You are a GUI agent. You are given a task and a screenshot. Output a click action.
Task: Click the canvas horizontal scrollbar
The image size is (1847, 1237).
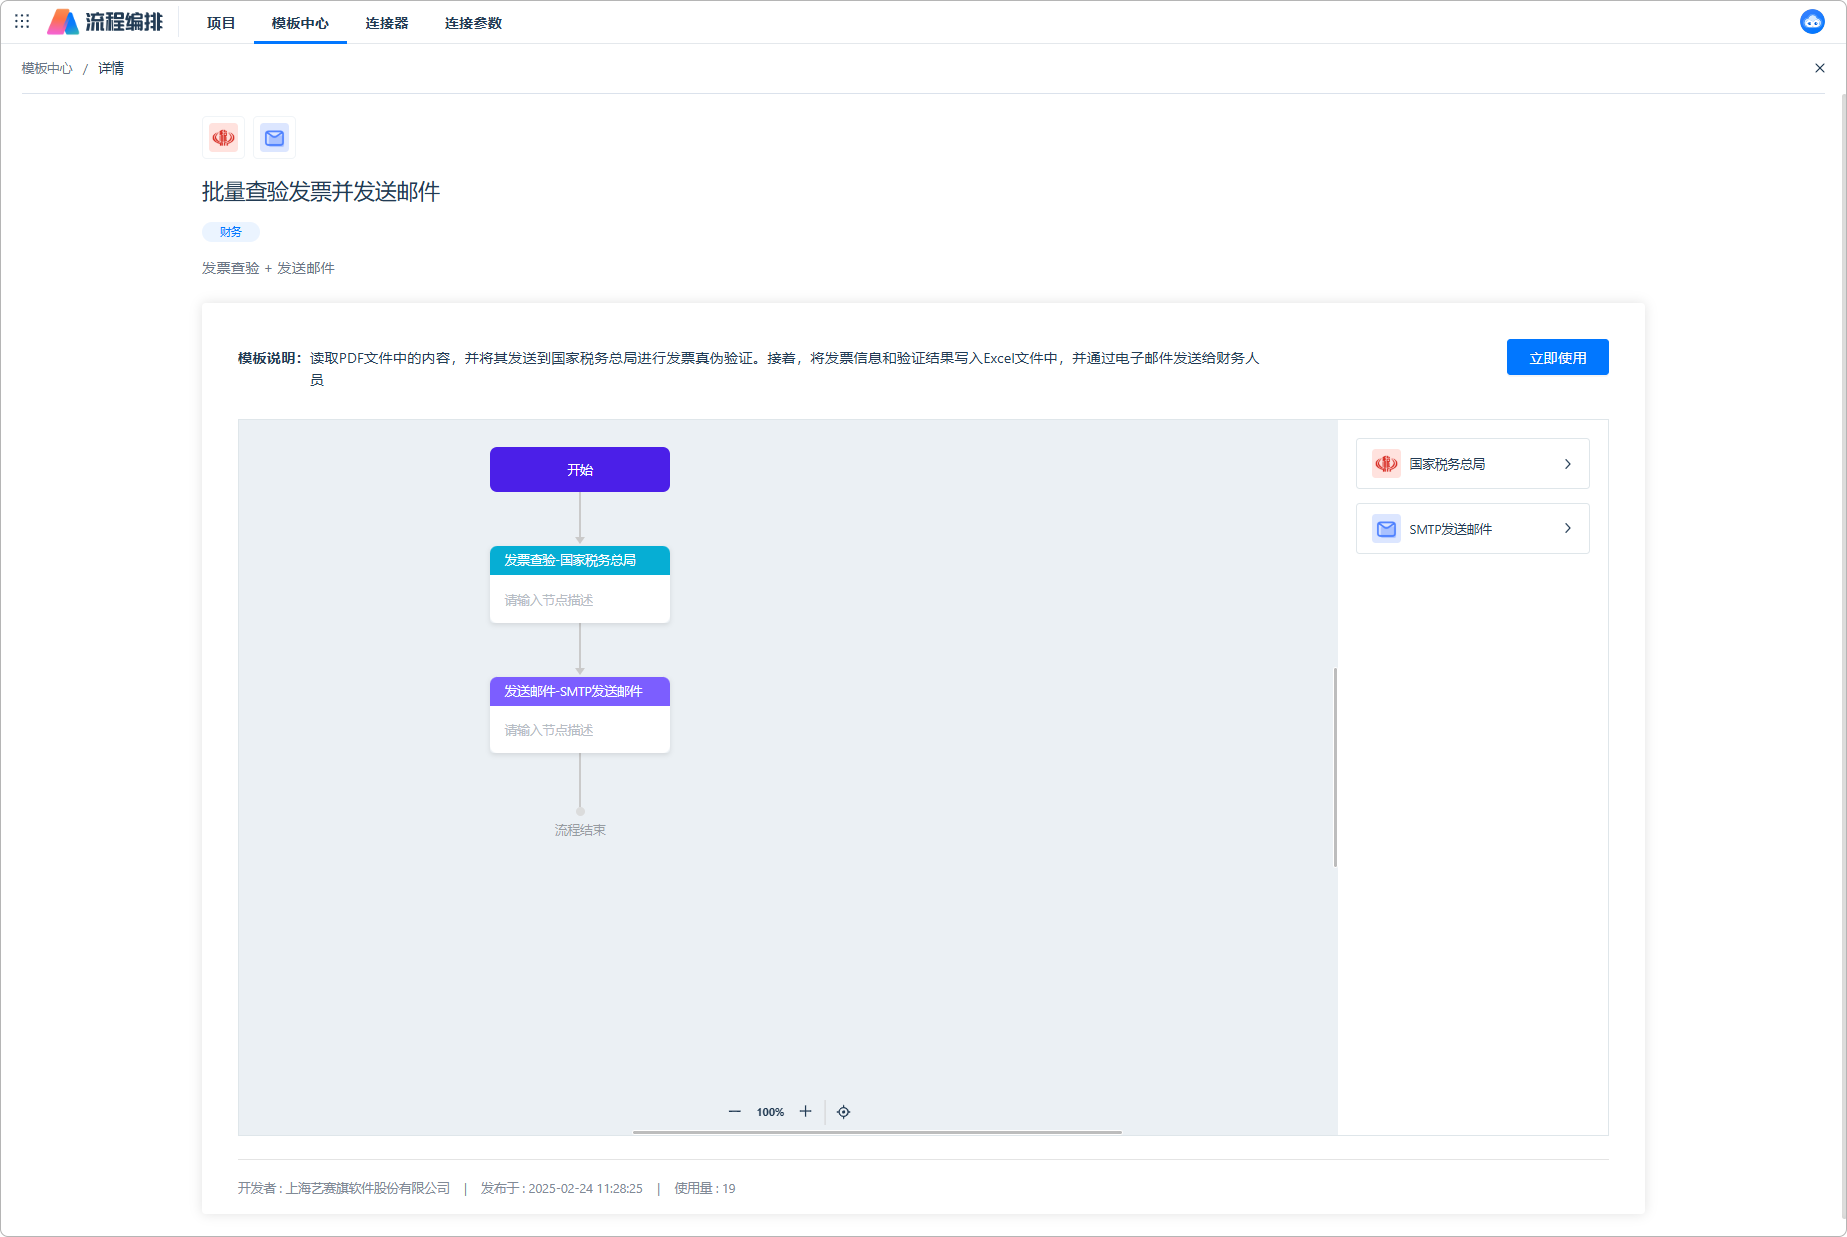877,1132
